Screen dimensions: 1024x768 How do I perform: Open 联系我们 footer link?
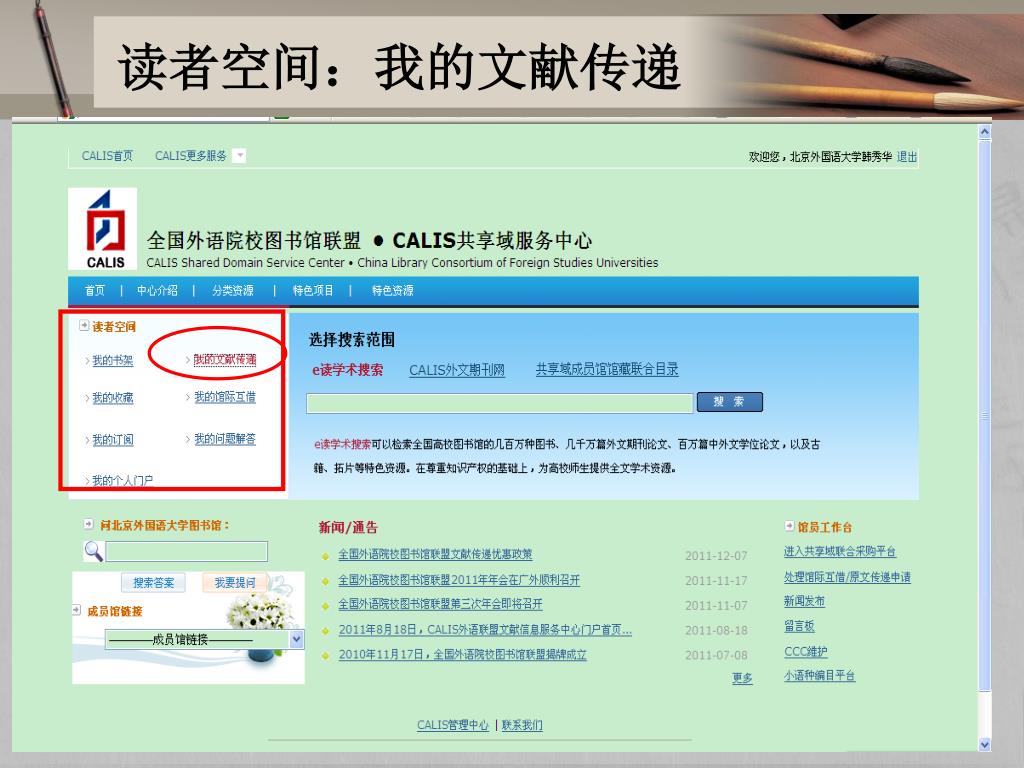(522, 725)
